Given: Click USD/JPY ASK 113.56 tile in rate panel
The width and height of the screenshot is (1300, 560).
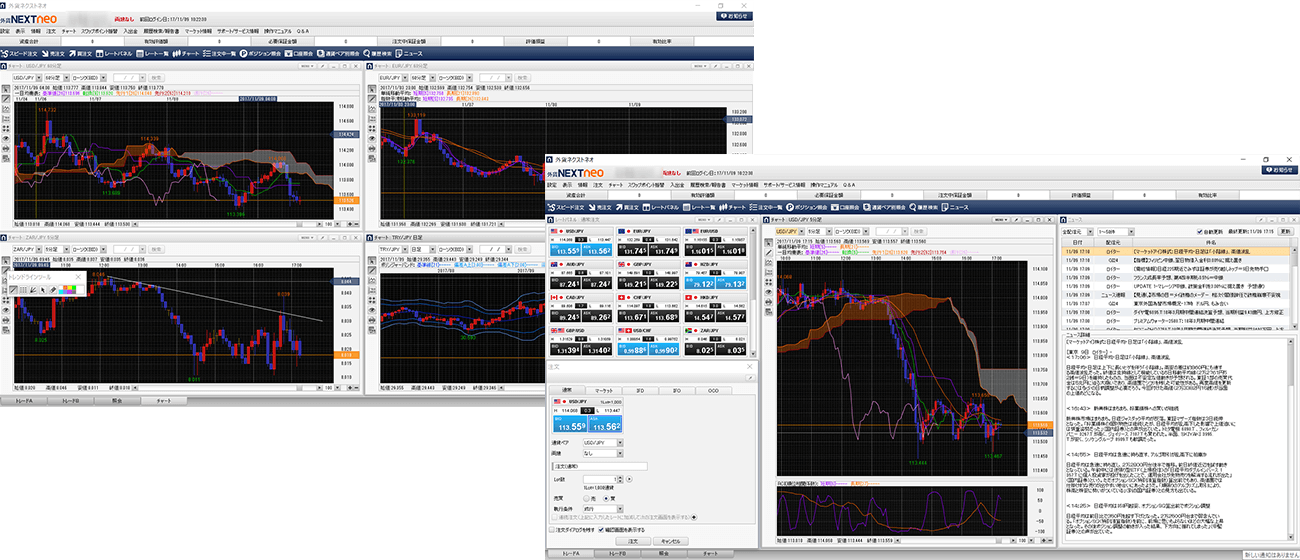Looking at the screenshot, I should [x=597, y=250].
